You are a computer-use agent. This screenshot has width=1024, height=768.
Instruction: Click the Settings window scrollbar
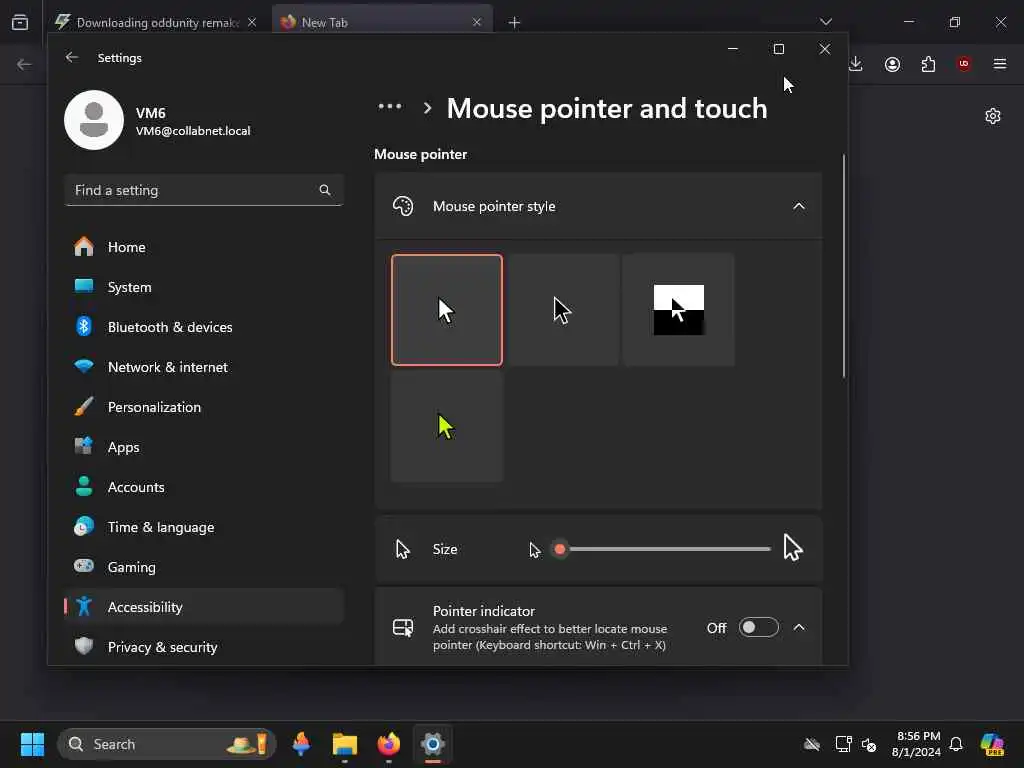(x=844, y=266)
